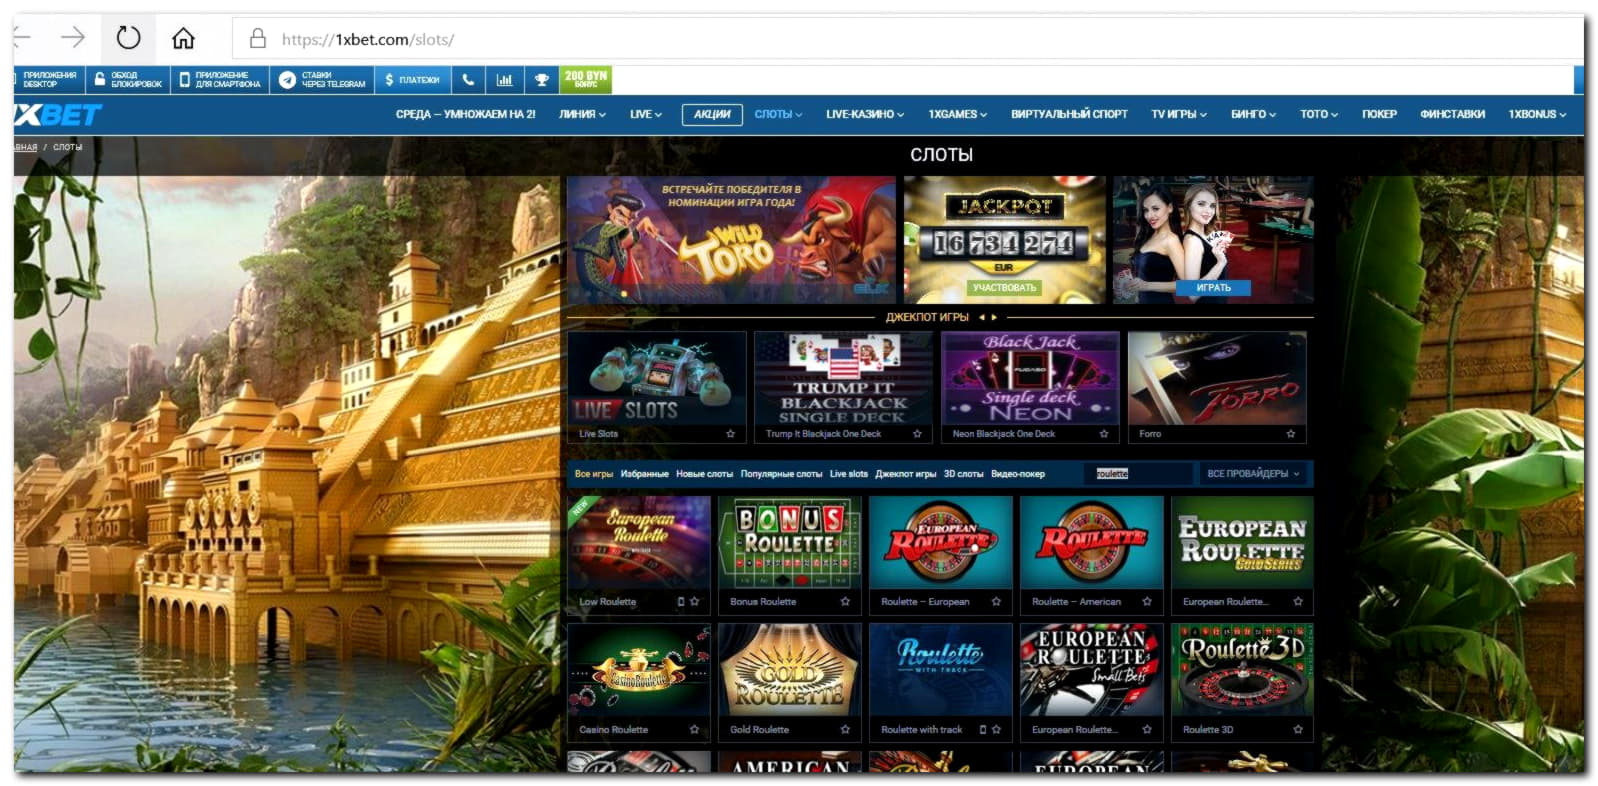Image resolution: width=1598 pixels, height=786 pixels.
Task: Click the browser forward arrow
Action: coord(73,38)
